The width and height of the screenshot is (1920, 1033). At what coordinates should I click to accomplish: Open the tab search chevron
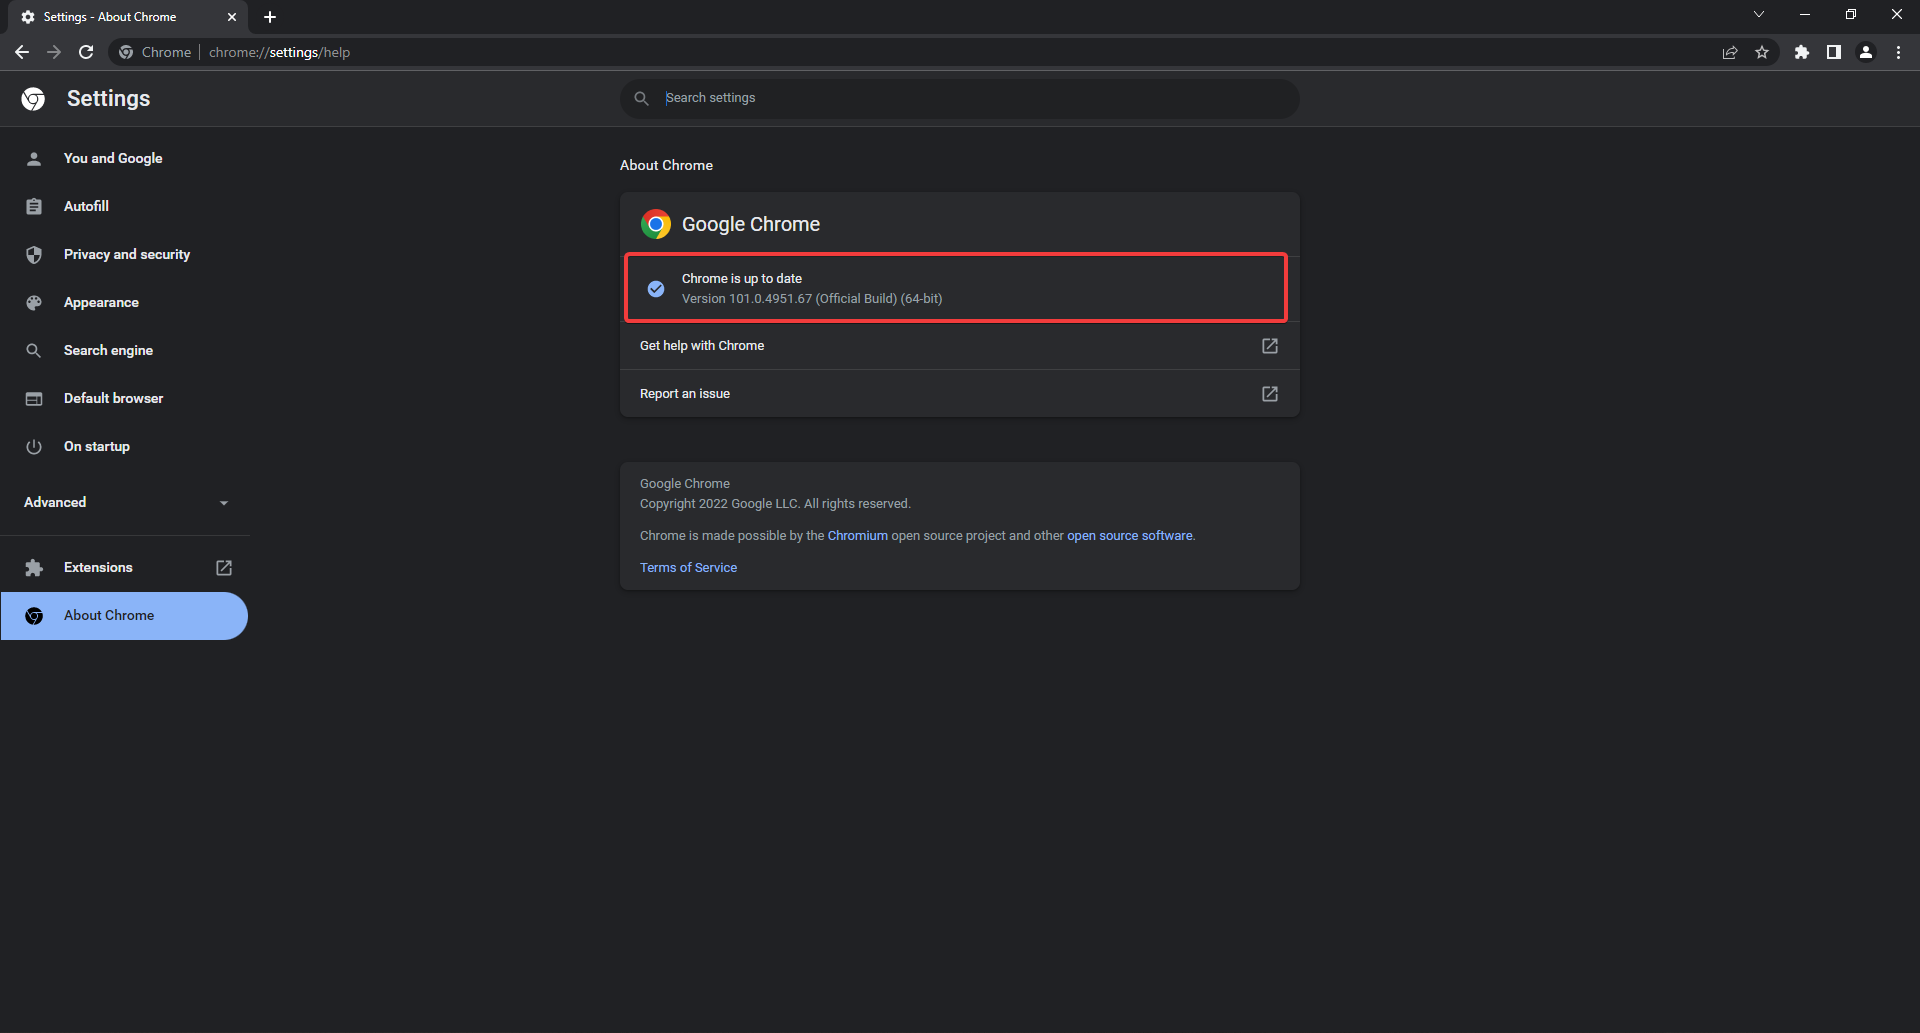[1759, 15]
